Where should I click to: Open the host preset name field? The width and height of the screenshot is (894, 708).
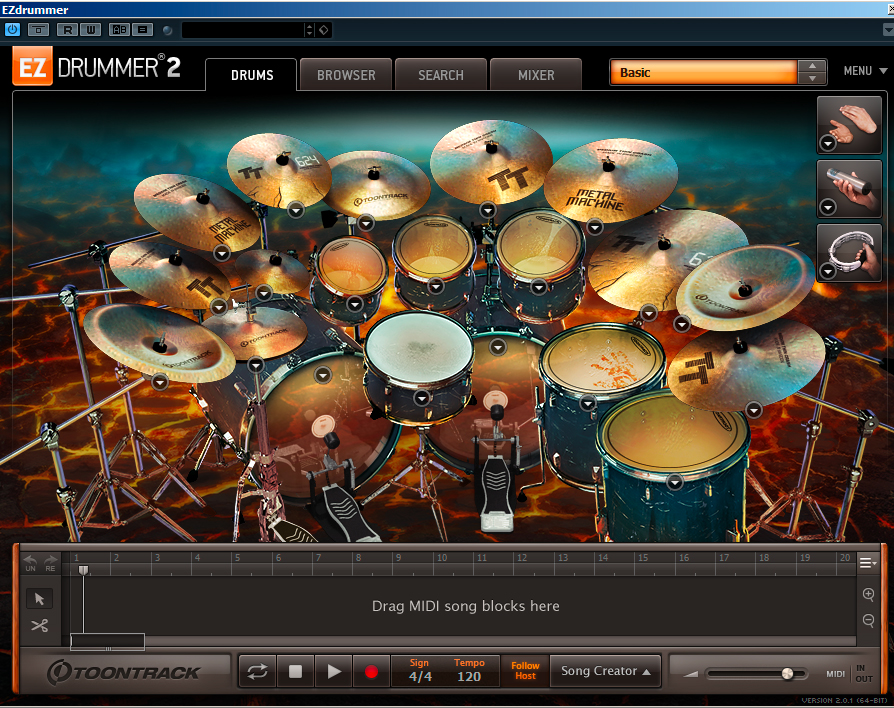[243, 30]
